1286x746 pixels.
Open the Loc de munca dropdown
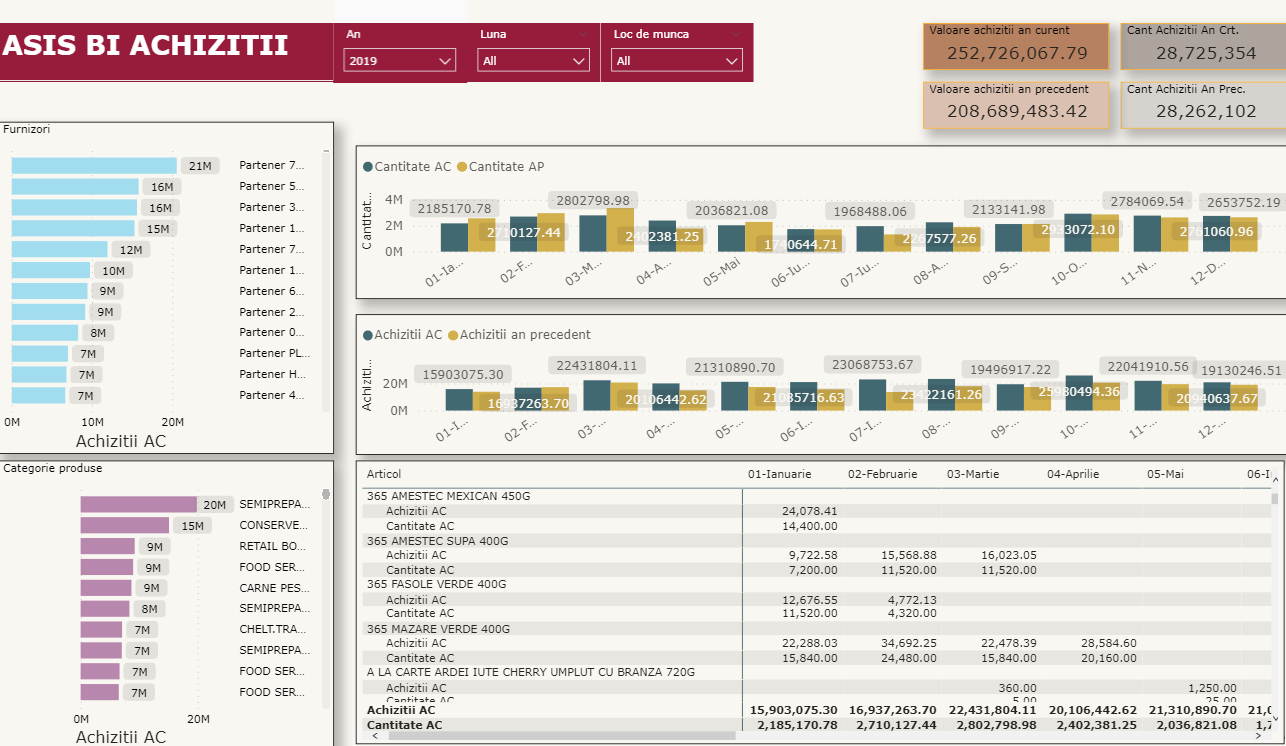[678, 61]
